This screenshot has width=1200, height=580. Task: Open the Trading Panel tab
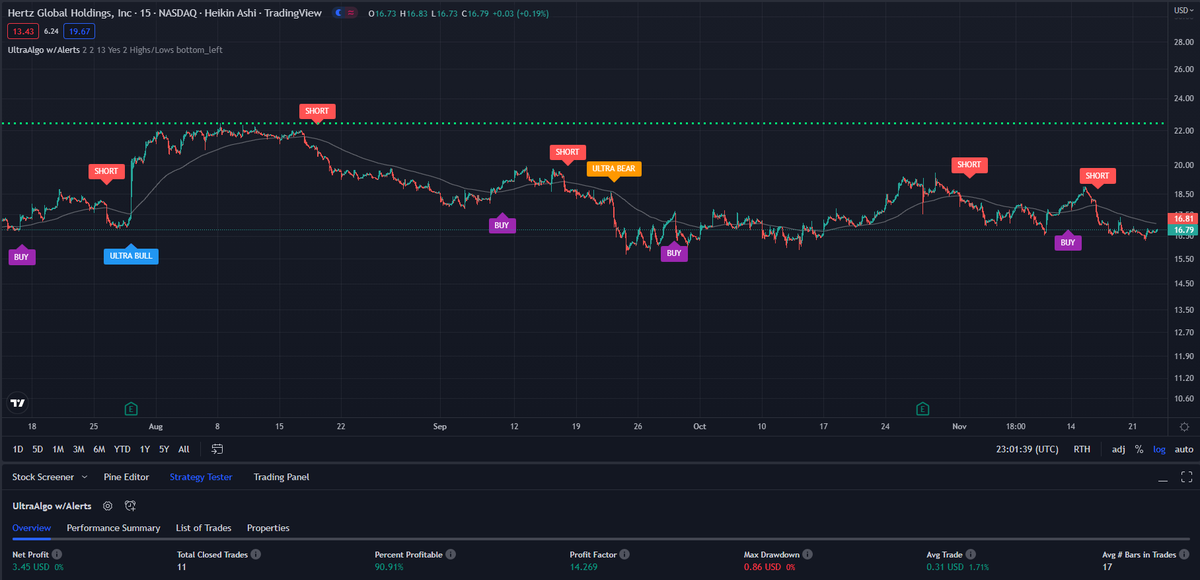(281, 477)
